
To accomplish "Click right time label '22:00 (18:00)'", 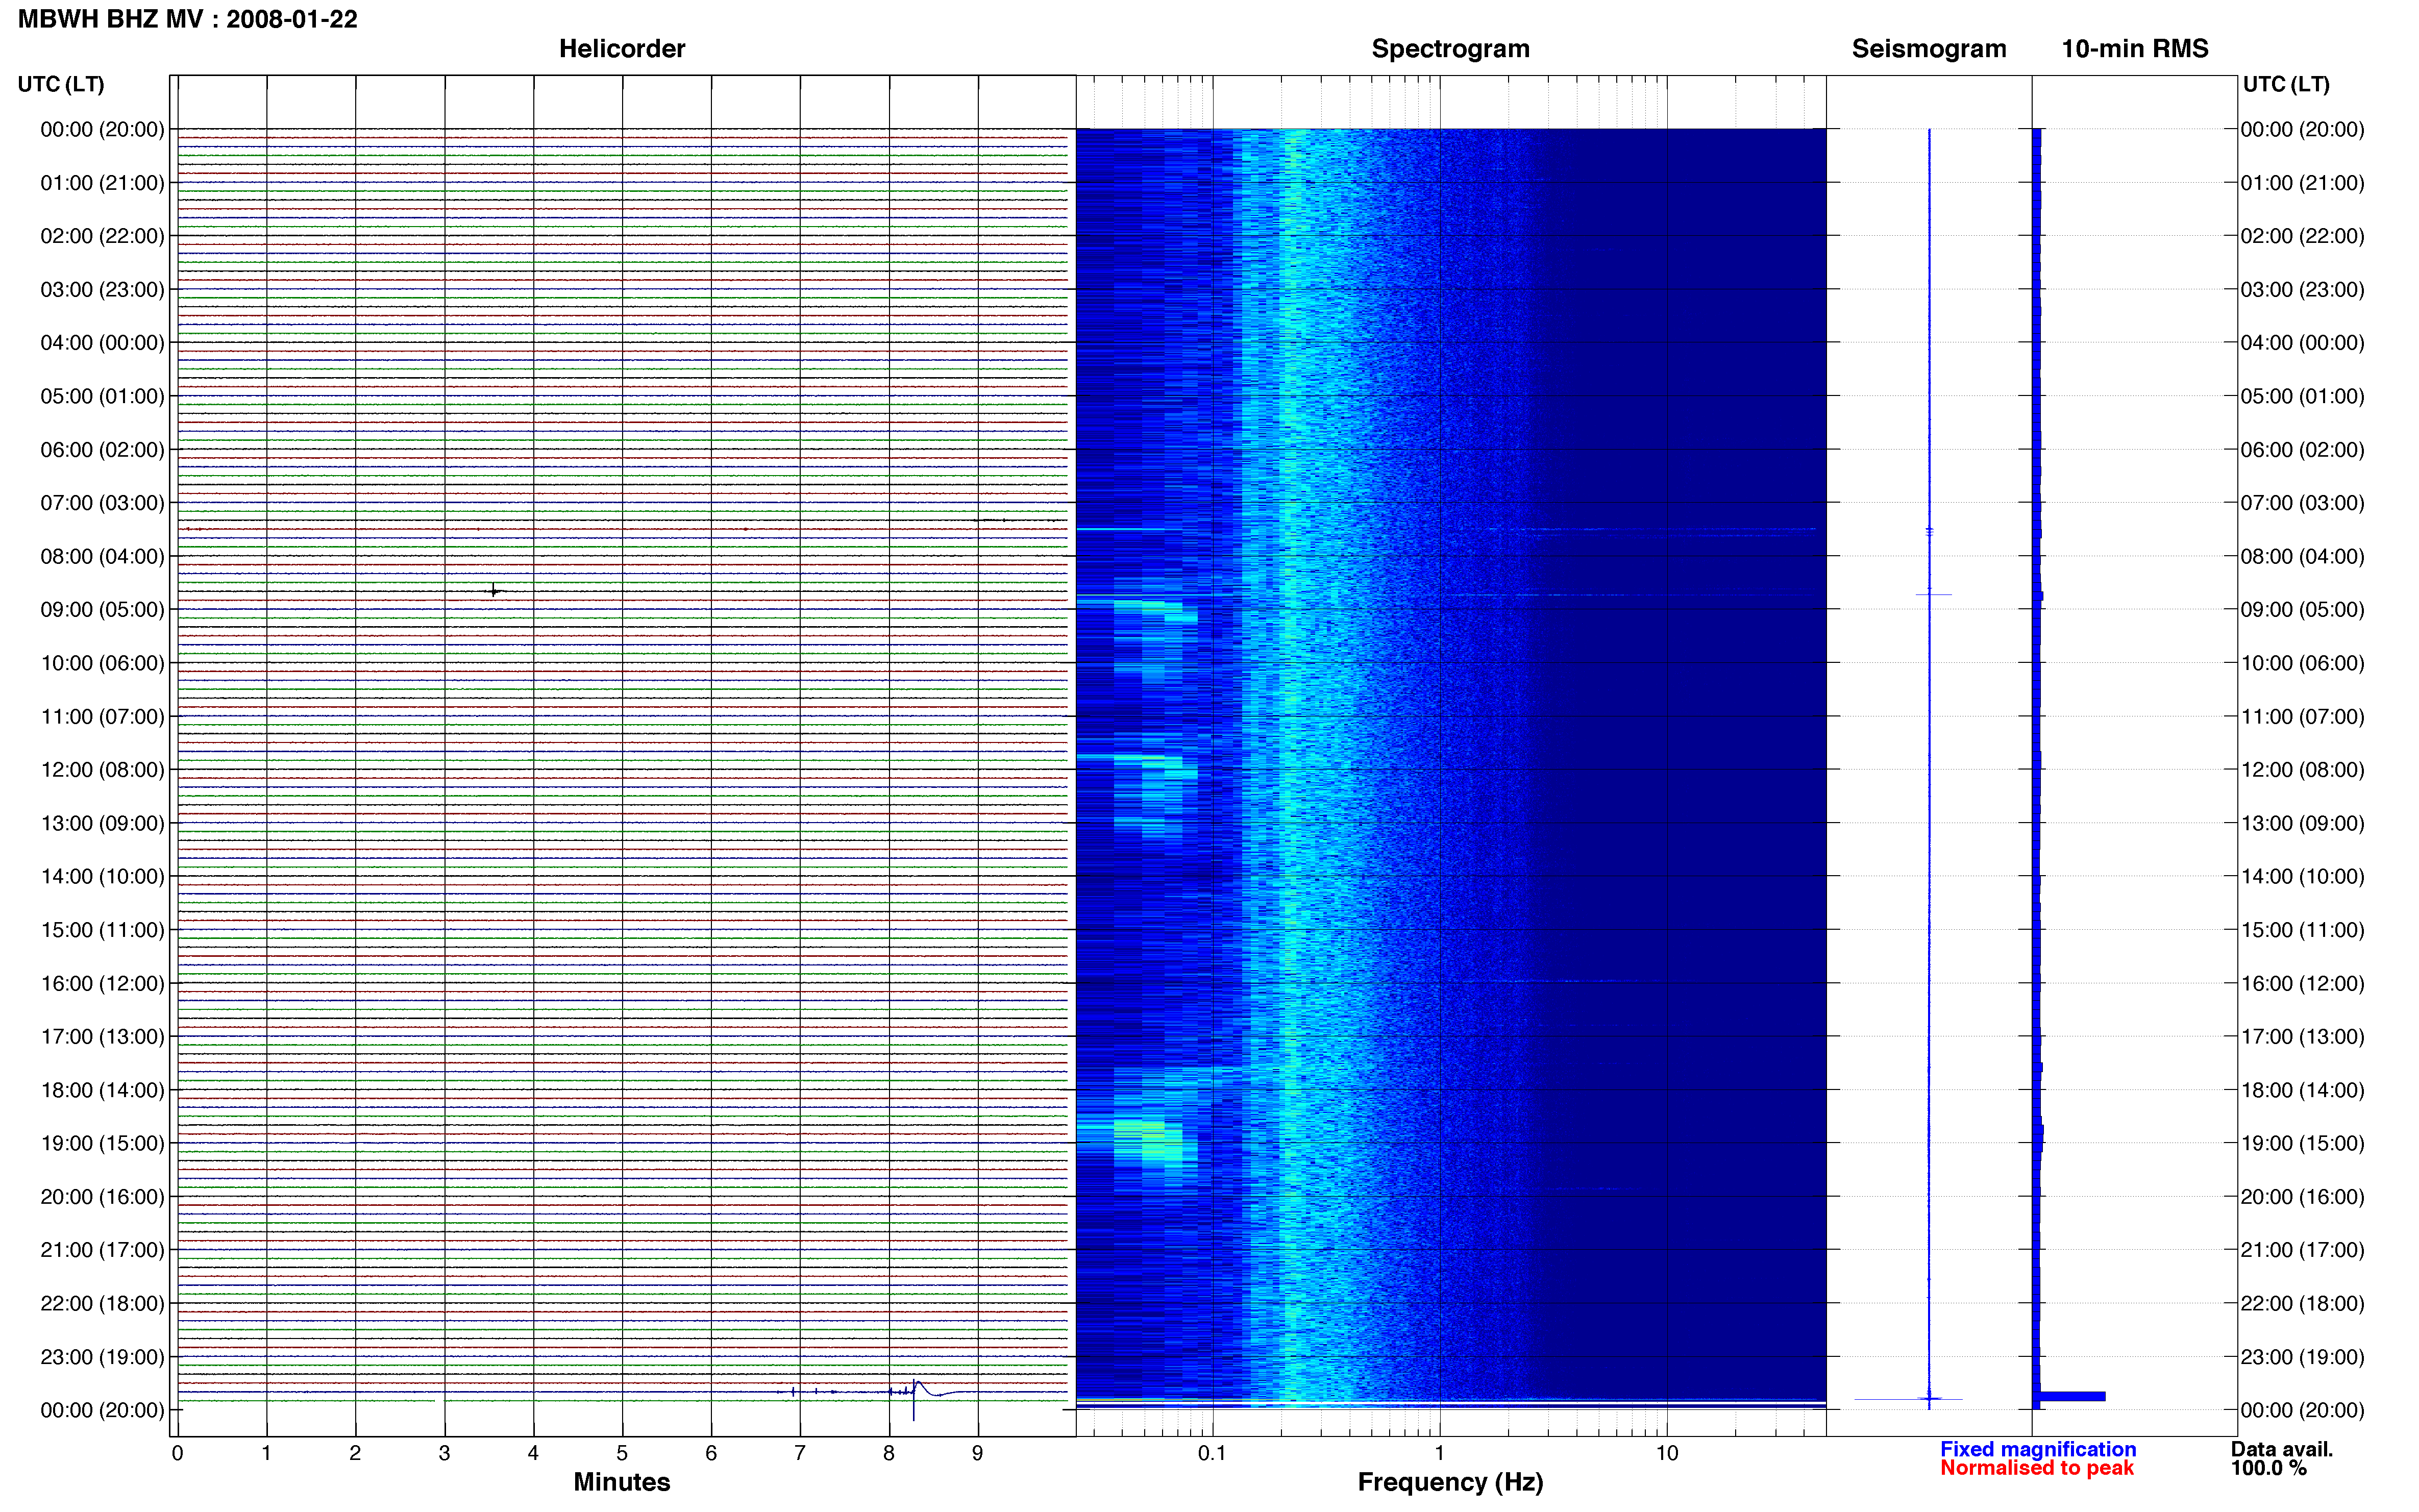I will tap(2302, 1304).
